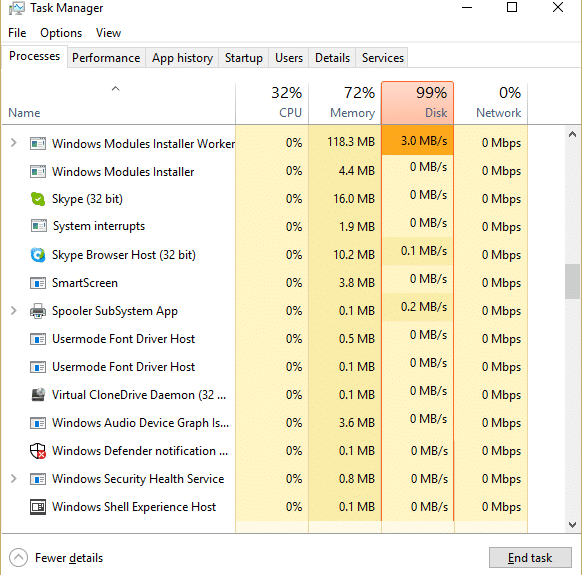Click the scrollbar up arrow
Image resolution: width=582 pixels, height=575 pixels.
tap(572, 134)
